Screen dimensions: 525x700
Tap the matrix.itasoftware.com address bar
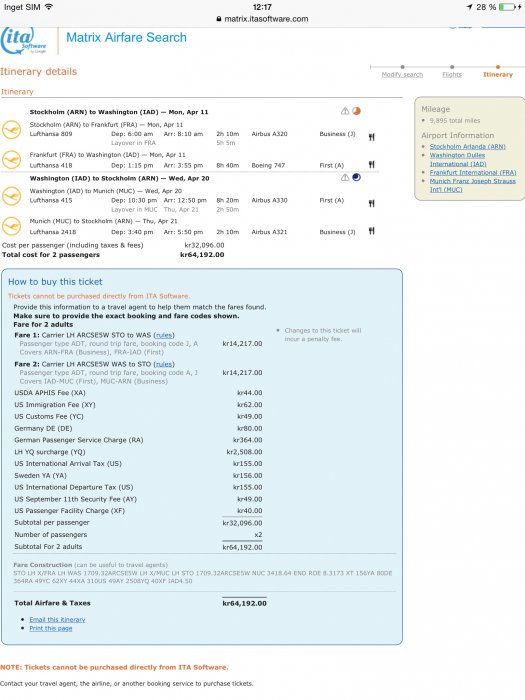(262, 19)
